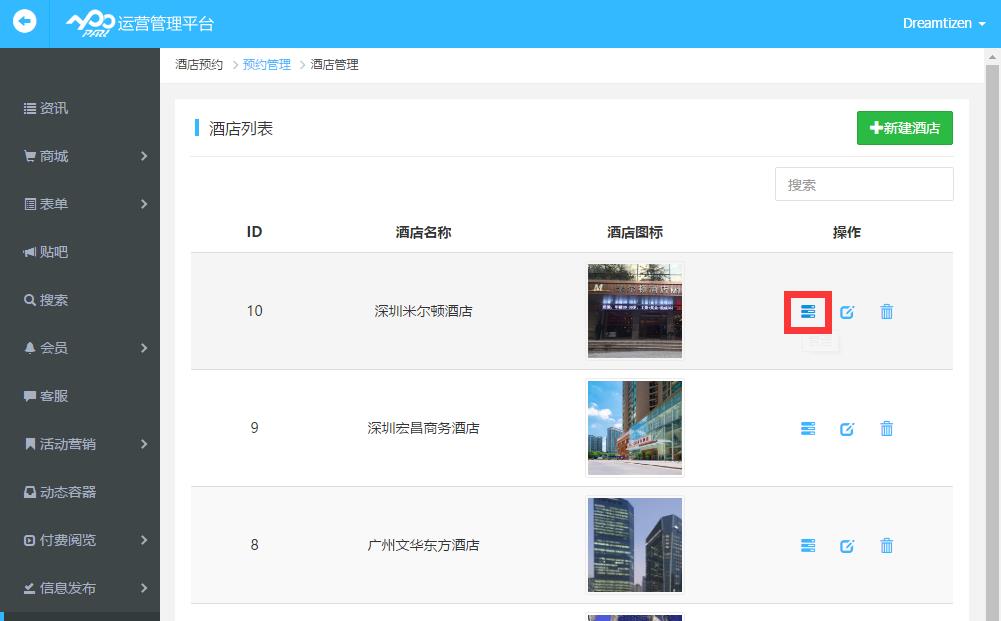Click edit icon for 广州文华东方酒店

pyautogui.click(x=847, y=546)
